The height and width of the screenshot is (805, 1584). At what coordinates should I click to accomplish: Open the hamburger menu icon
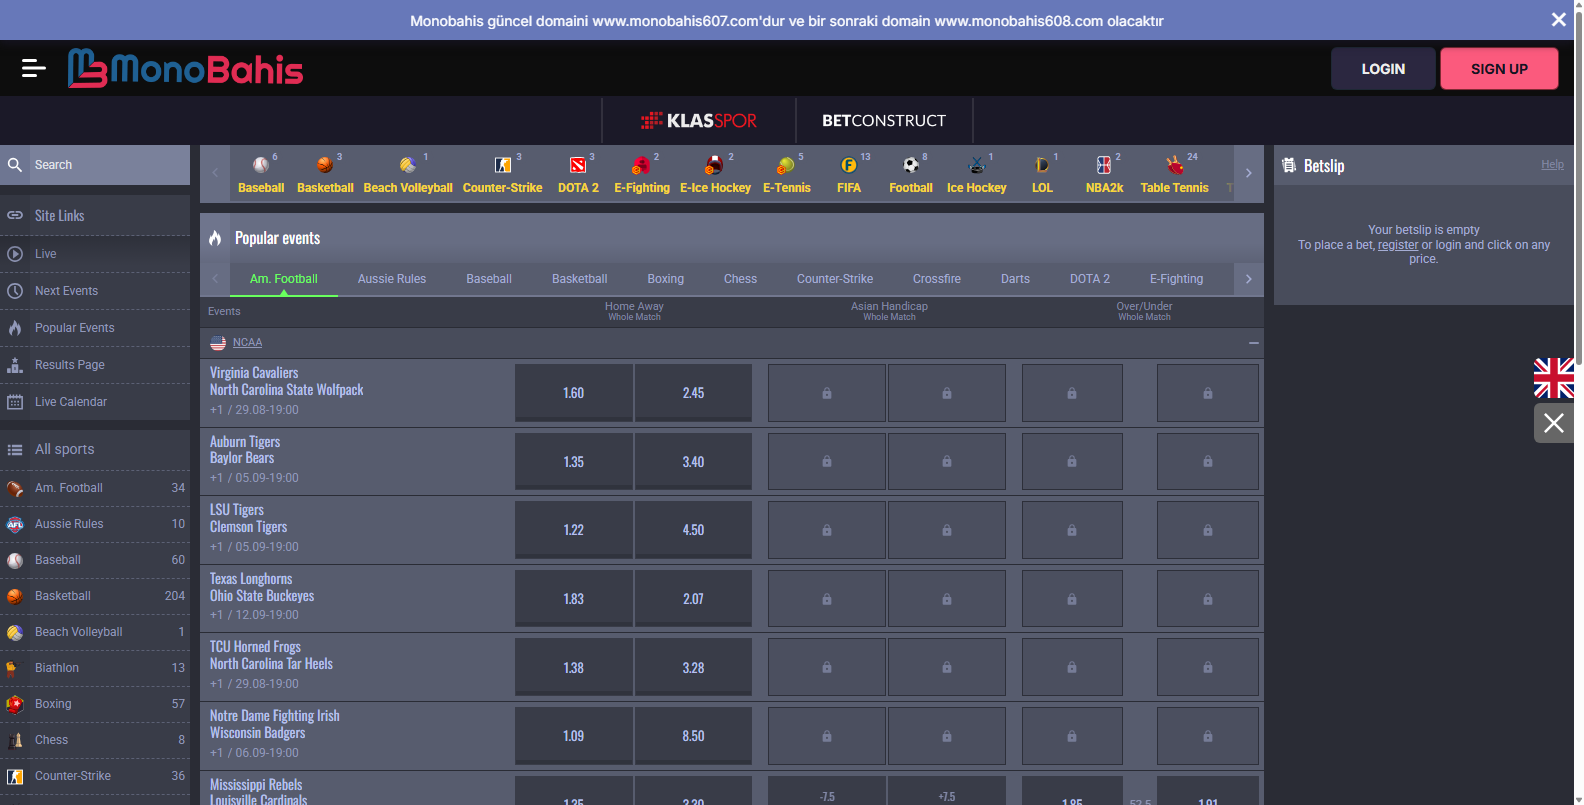tap(33, 68)
